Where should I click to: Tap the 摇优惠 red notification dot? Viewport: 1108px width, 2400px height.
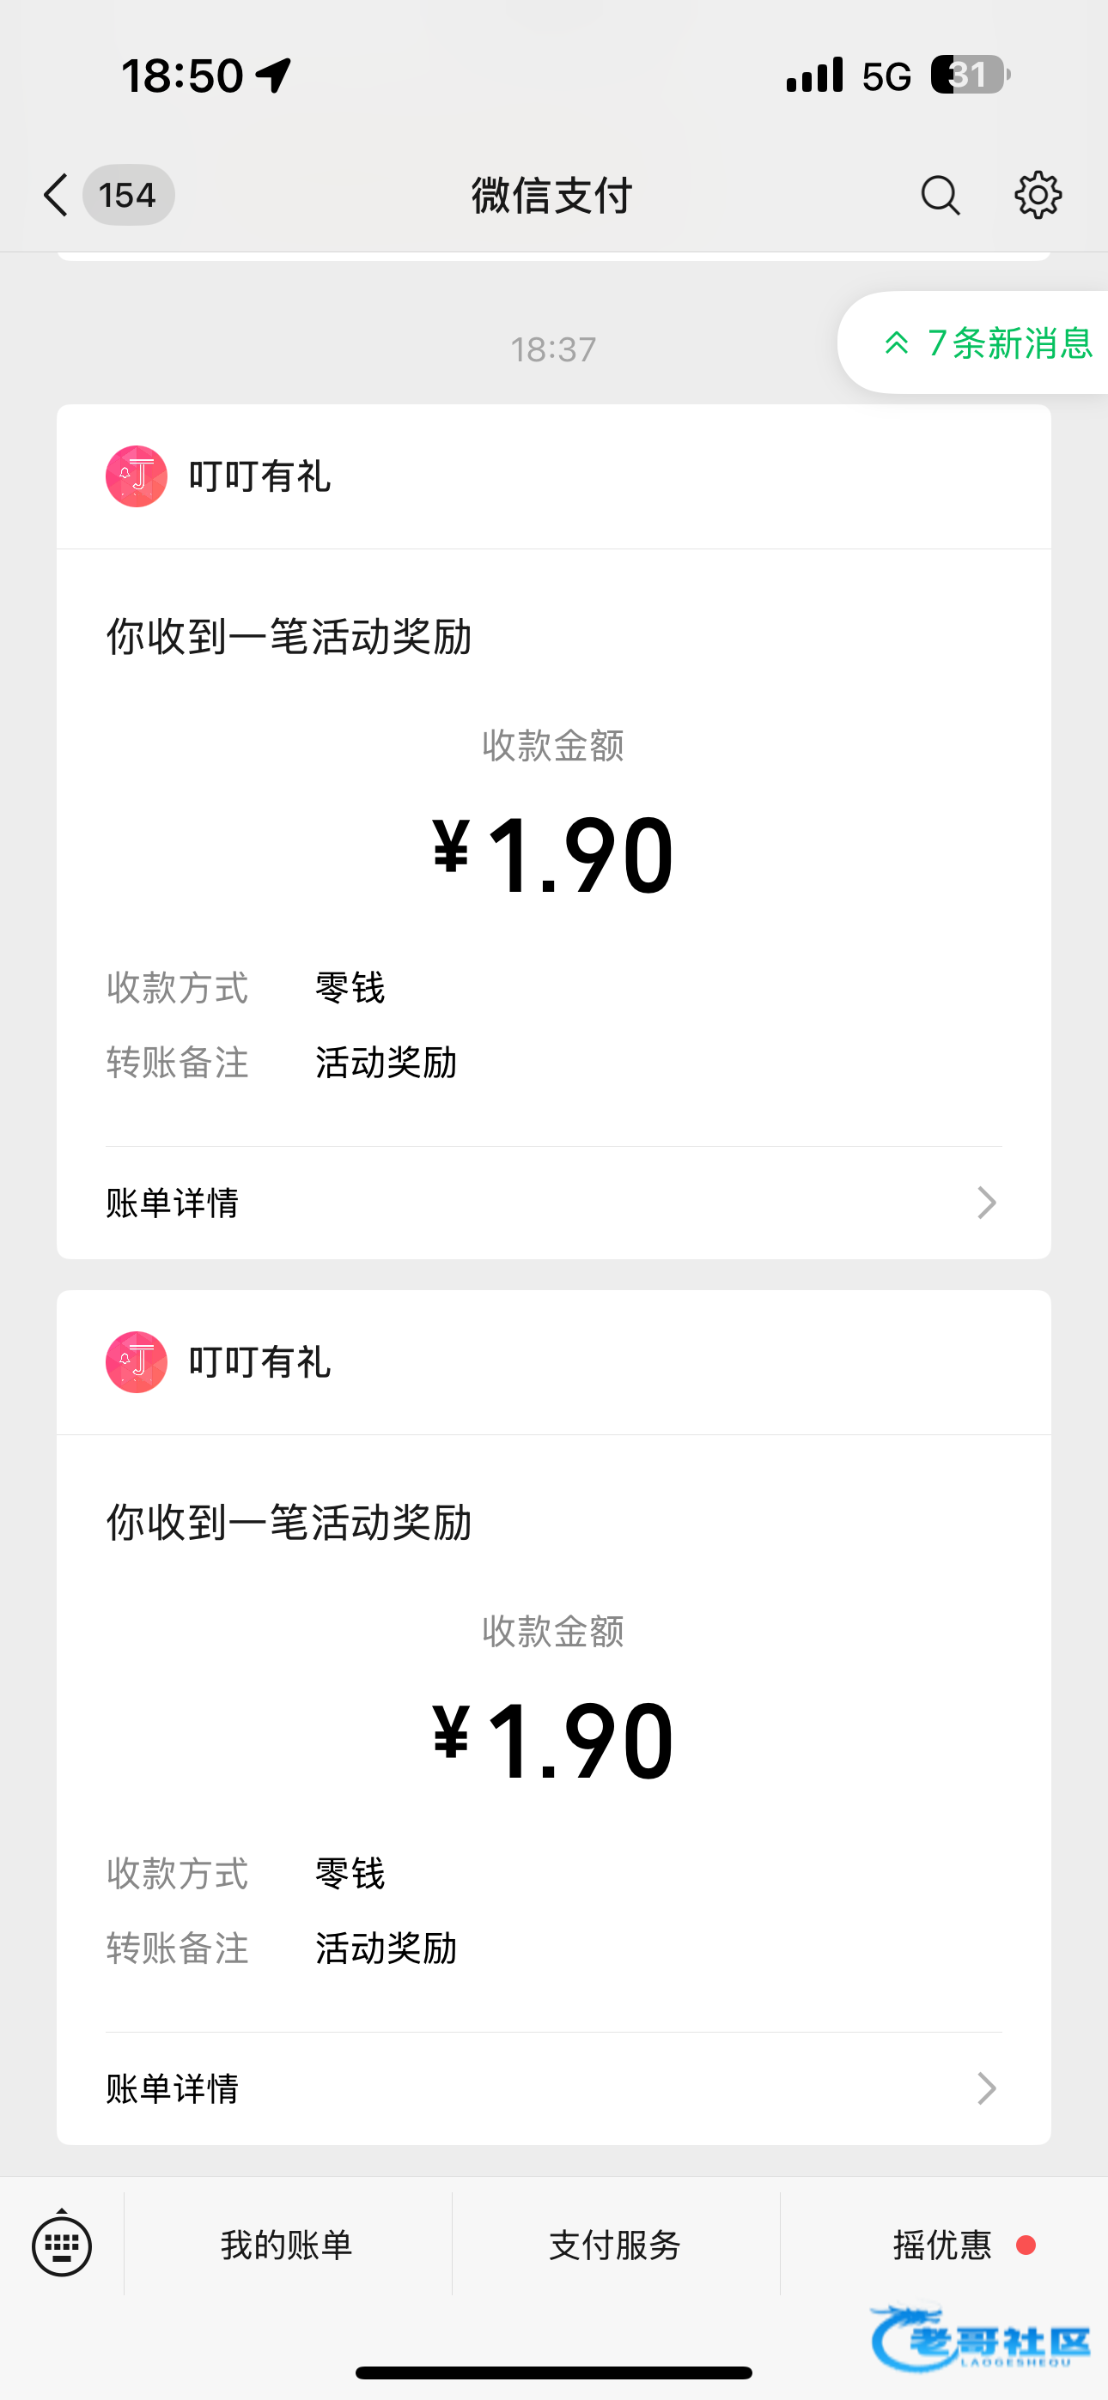tap(1025, 2245)
